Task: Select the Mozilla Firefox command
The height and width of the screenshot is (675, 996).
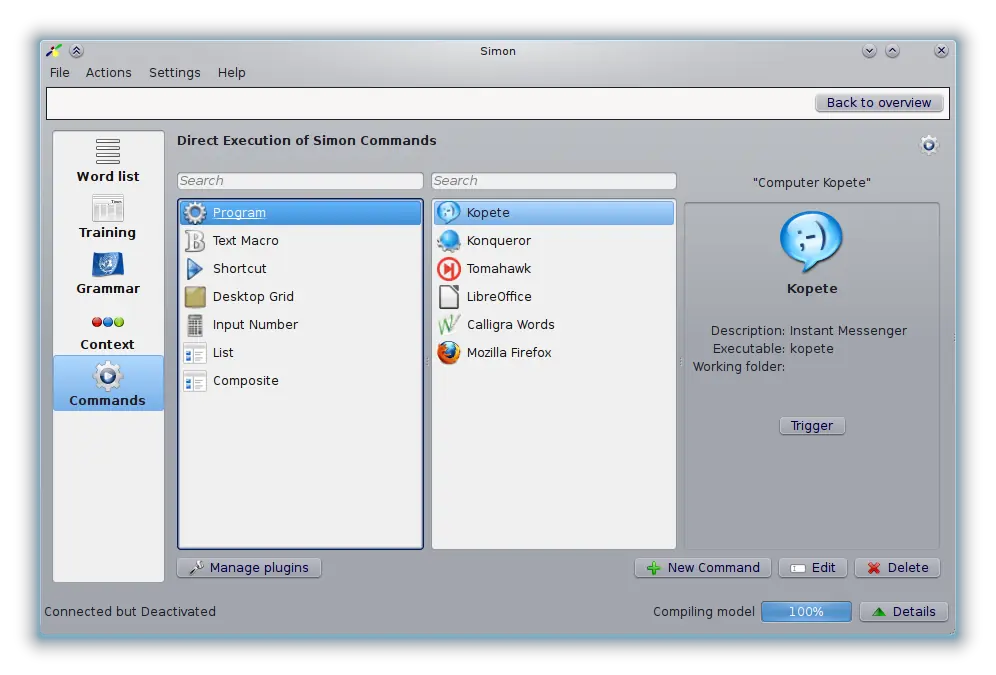Action: [554, 352]
